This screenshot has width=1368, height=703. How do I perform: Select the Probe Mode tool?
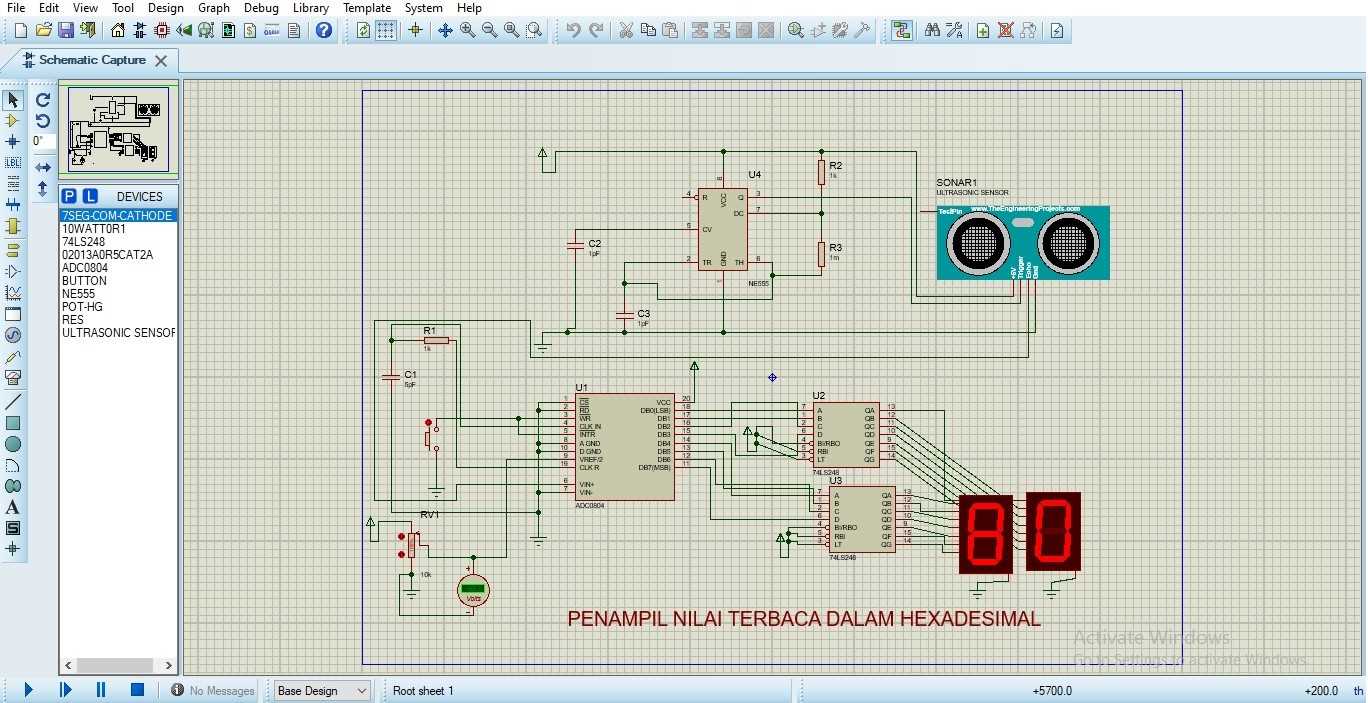pyautogui.click(x=13, y=356)
